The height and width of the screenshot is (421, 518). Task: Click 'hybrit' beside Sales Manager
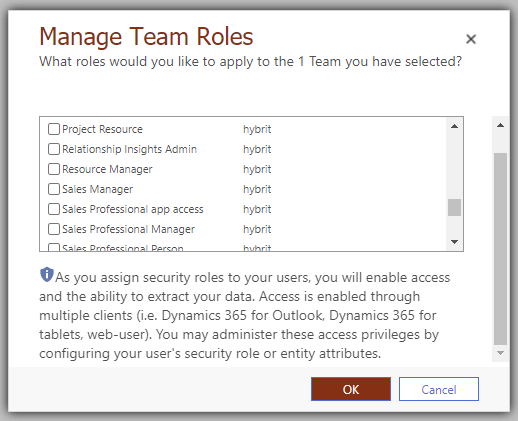point(257,189)
